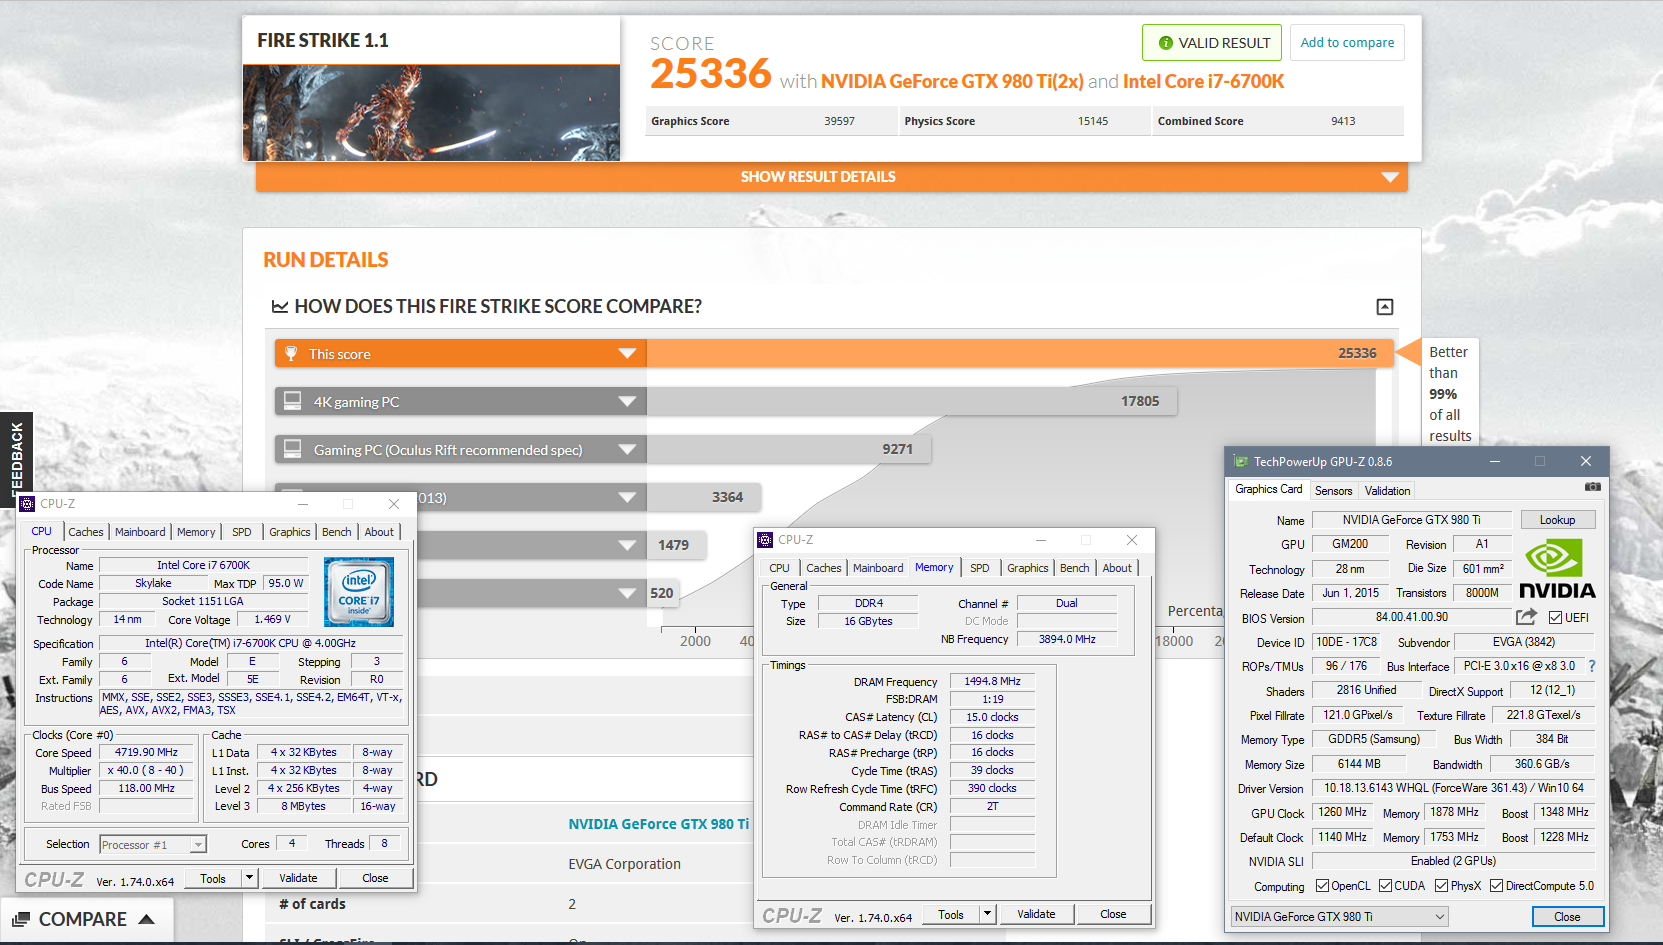This screenshot has height=945, width=1663.
Task: Open Bench tab in CPU-Z Memory window
Action: coord(1075,568)
